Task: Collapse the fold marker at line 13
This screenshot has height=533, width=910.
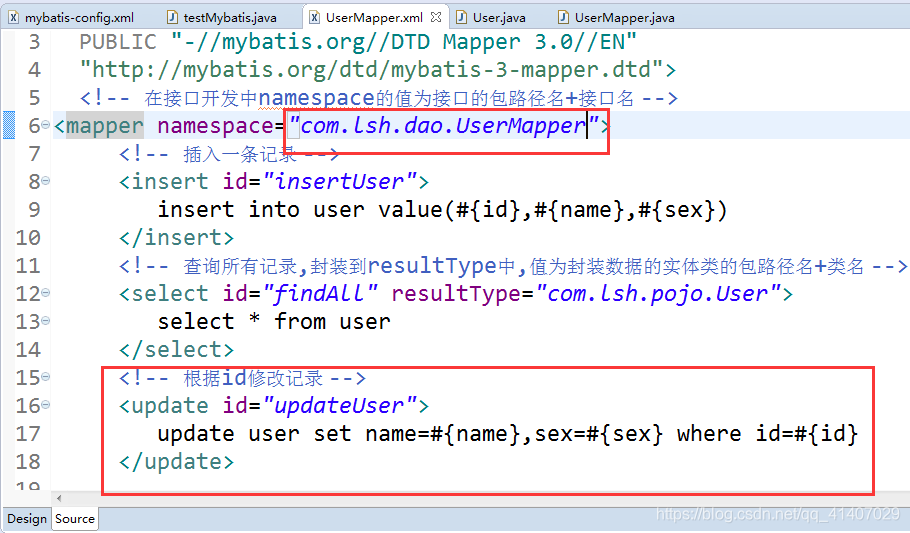Action: tap(46, 321)
